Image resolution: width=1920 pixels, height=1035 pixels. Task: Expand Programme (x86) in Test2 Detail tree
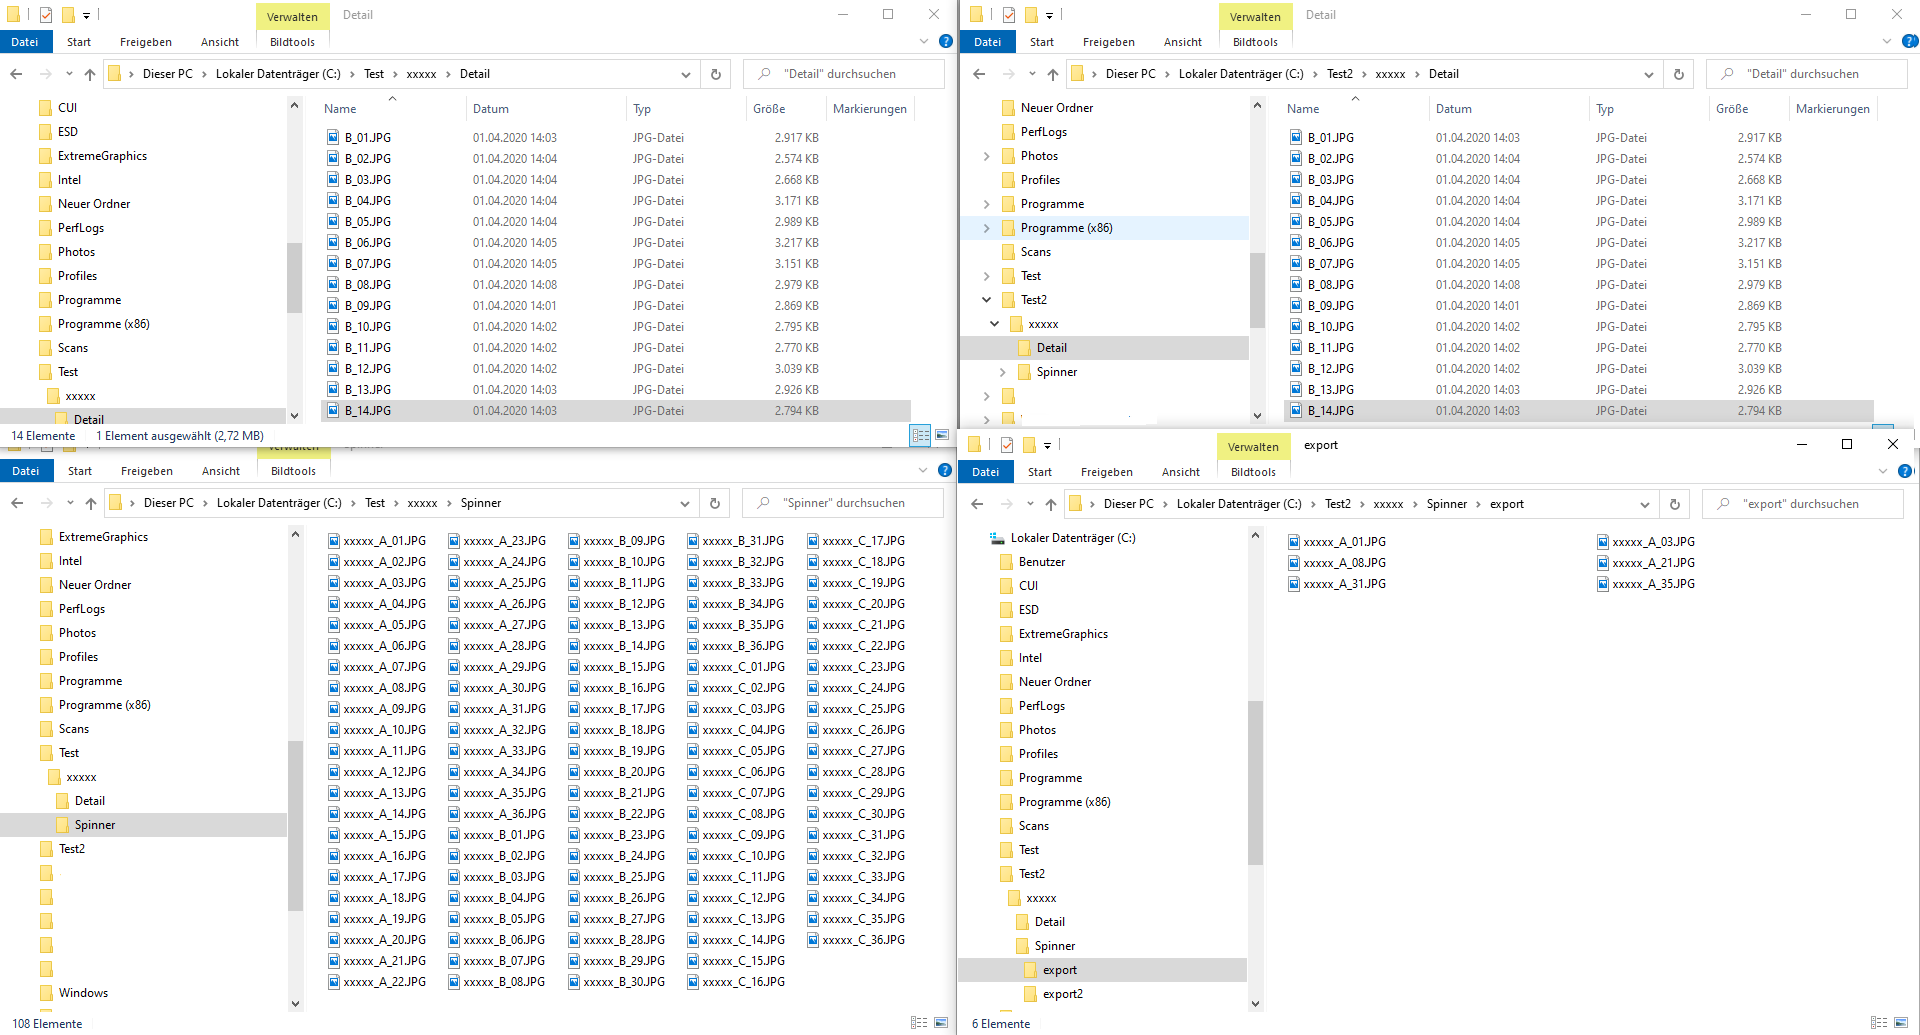click(x=987, y=228)
